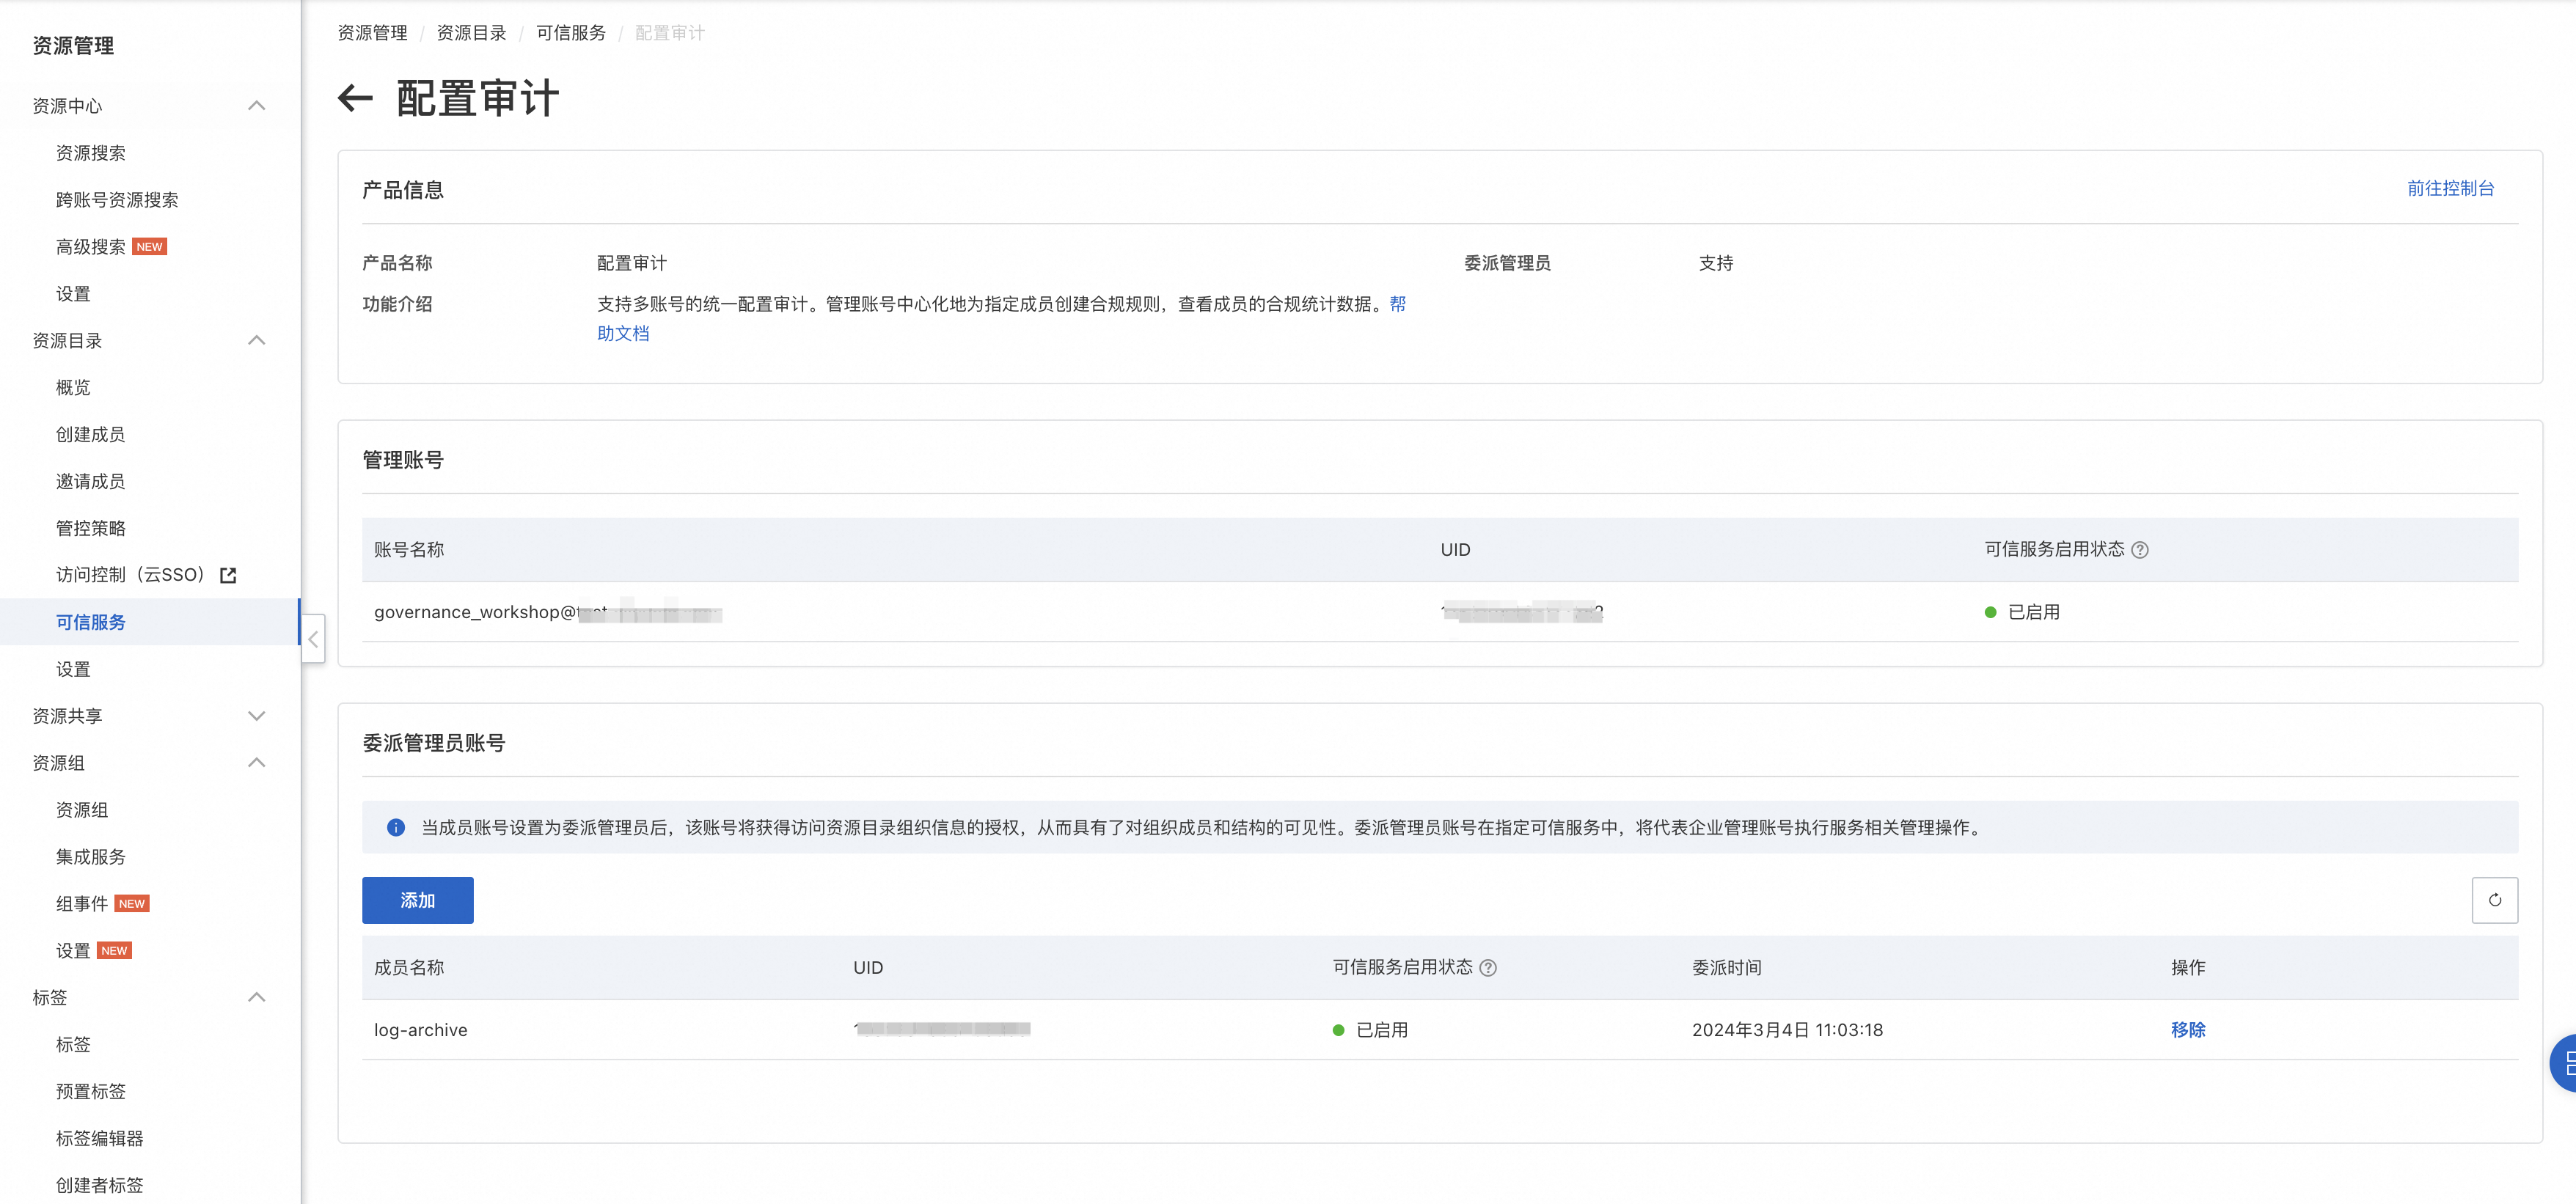Screen dimensions: 2576x1204
Task: Click the back arrow beside 配置审计
Action: point(355,98)
